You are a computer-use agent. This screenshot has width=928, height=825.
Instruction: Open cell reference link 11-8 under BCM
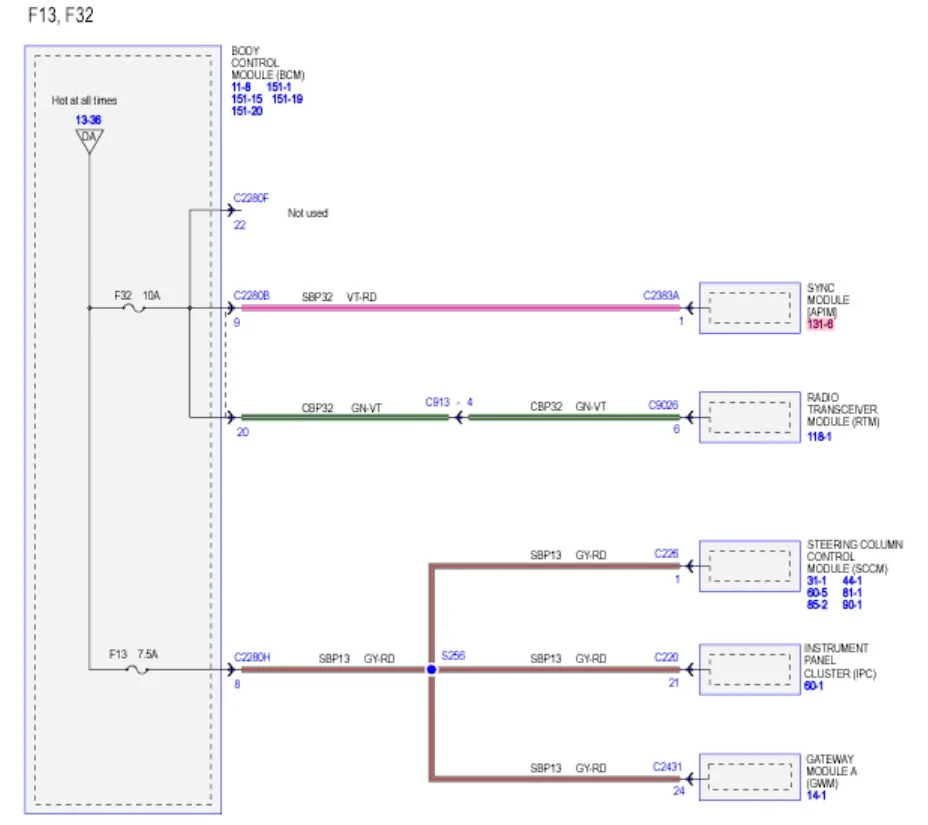(241, 87)
